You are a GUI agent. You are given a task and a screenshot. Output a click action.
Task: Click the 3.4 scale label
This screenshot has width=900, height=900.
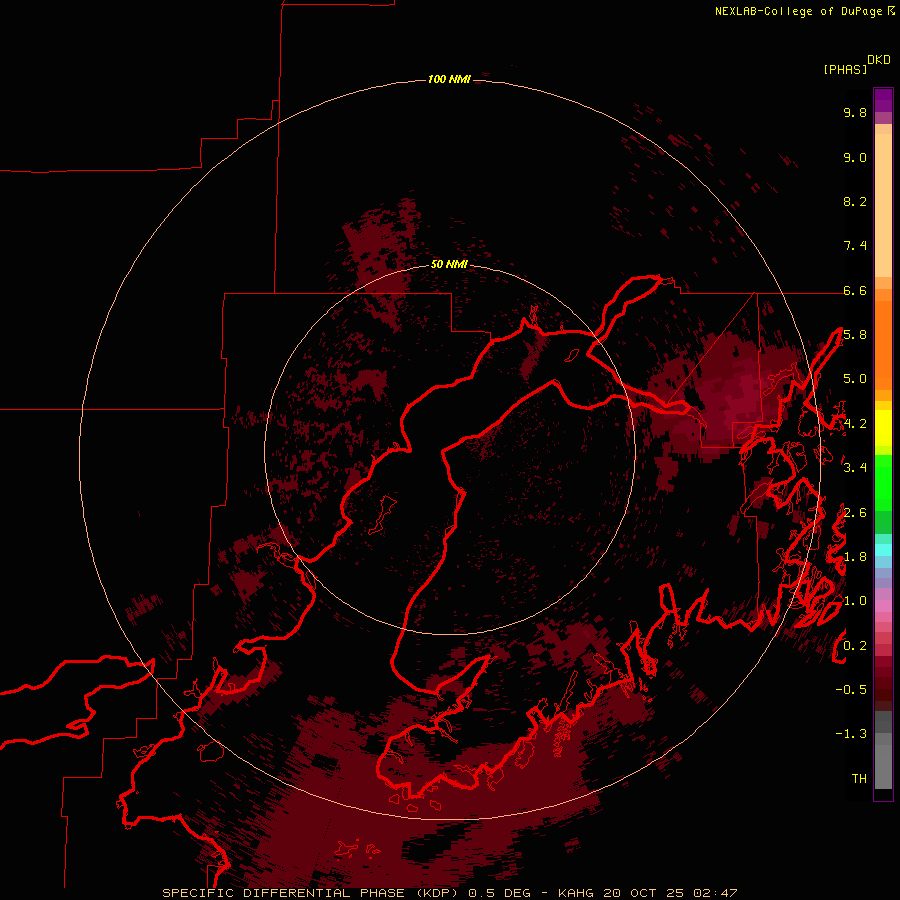(x=855, y=468)
